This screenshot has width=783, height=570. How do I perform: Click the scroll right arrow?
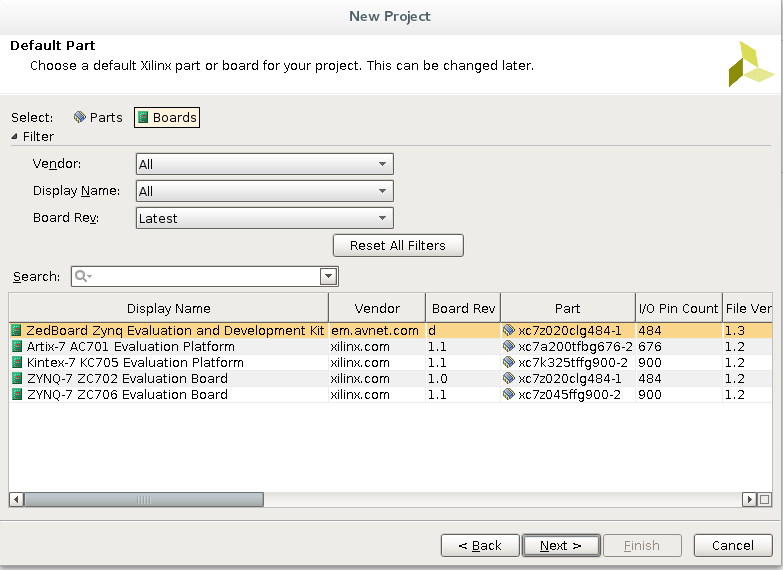(749, 499)
